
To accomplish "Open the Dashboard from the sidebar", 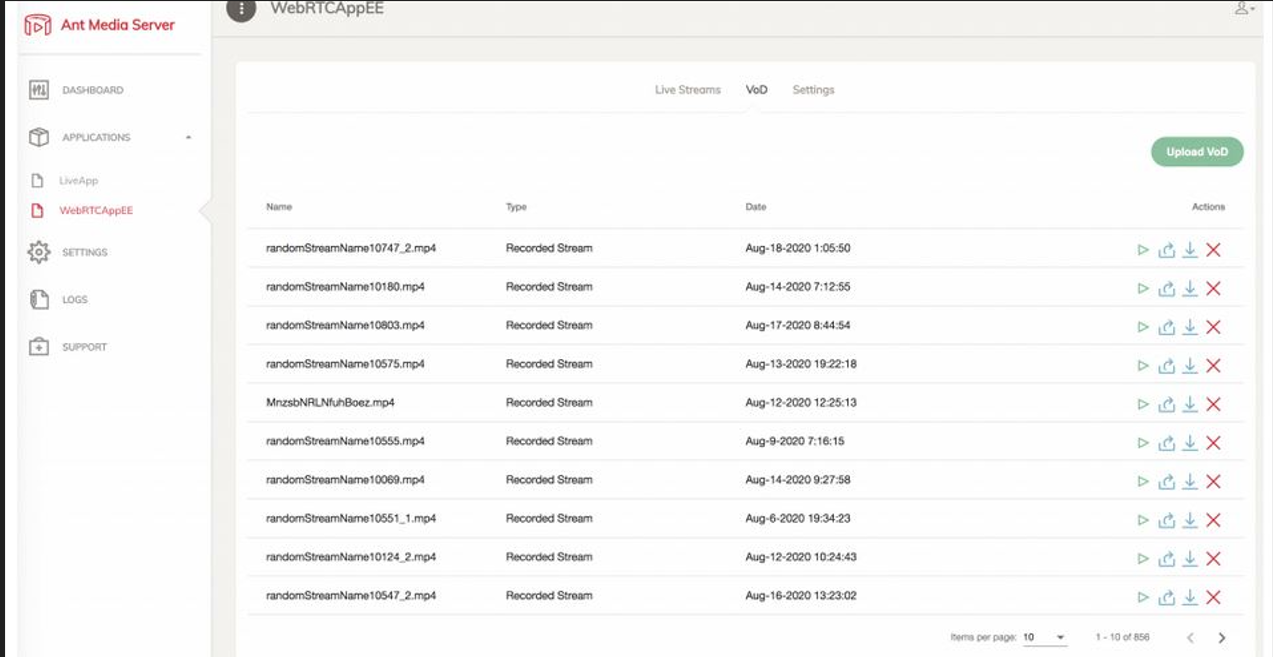I will tap(90, 90).
